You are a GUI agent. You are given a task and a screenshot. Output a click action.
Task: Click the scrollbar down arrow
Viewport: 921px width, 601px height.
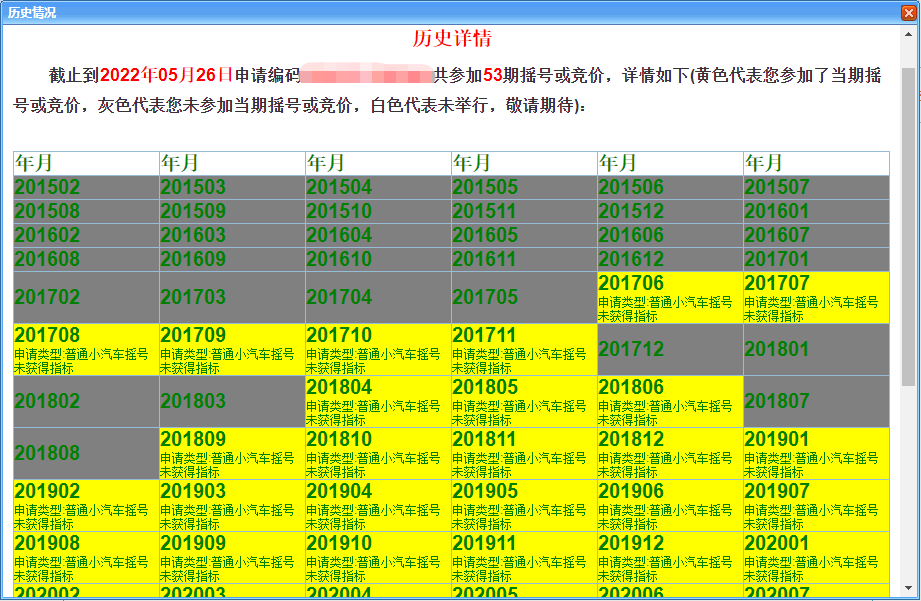point(908,588)
